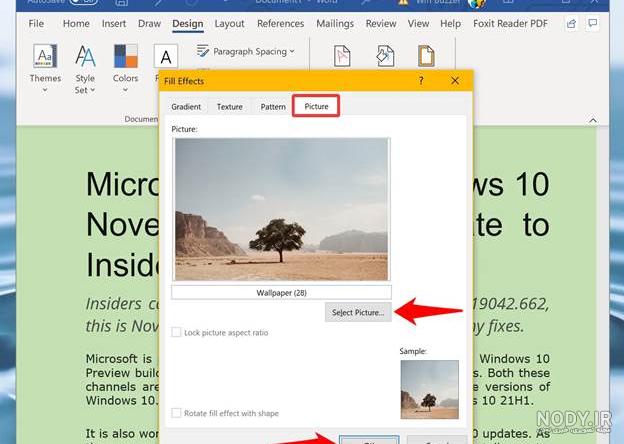Click the Watermark page icon
This screenshot has height=444, width=624.
click(342, 56)
